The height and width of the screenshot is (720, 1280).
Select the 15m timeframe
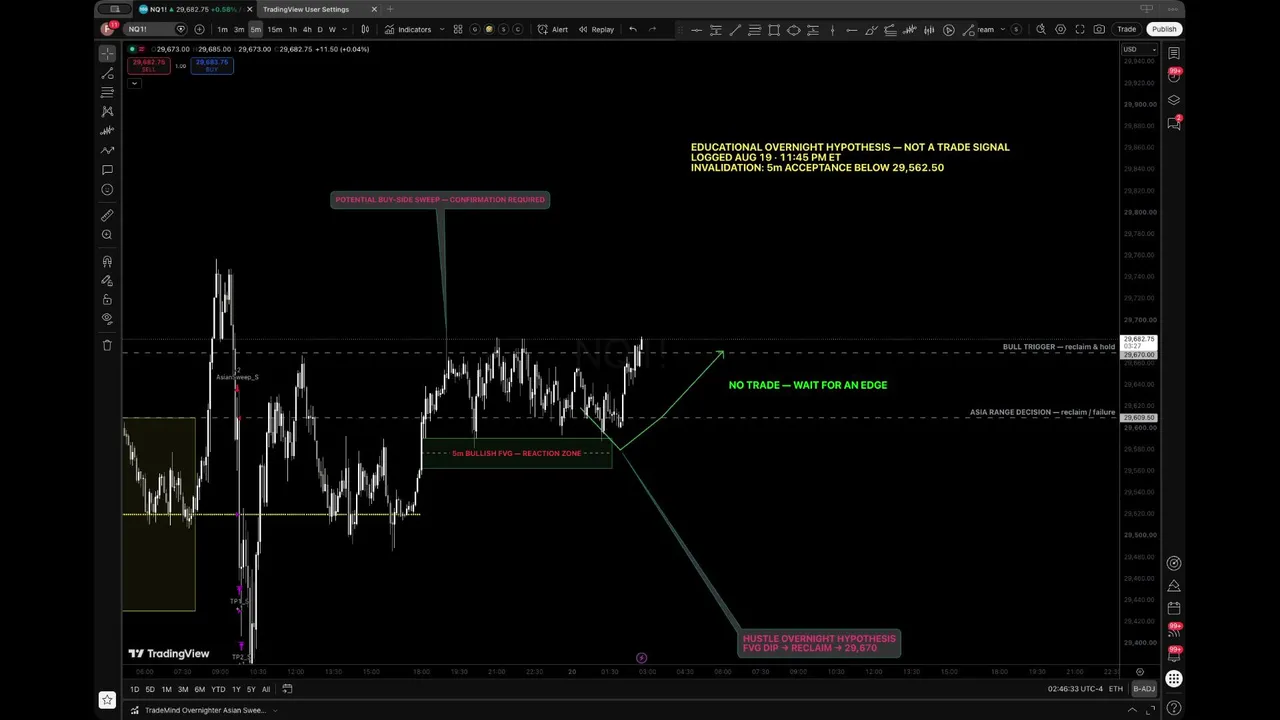point(275,29)
